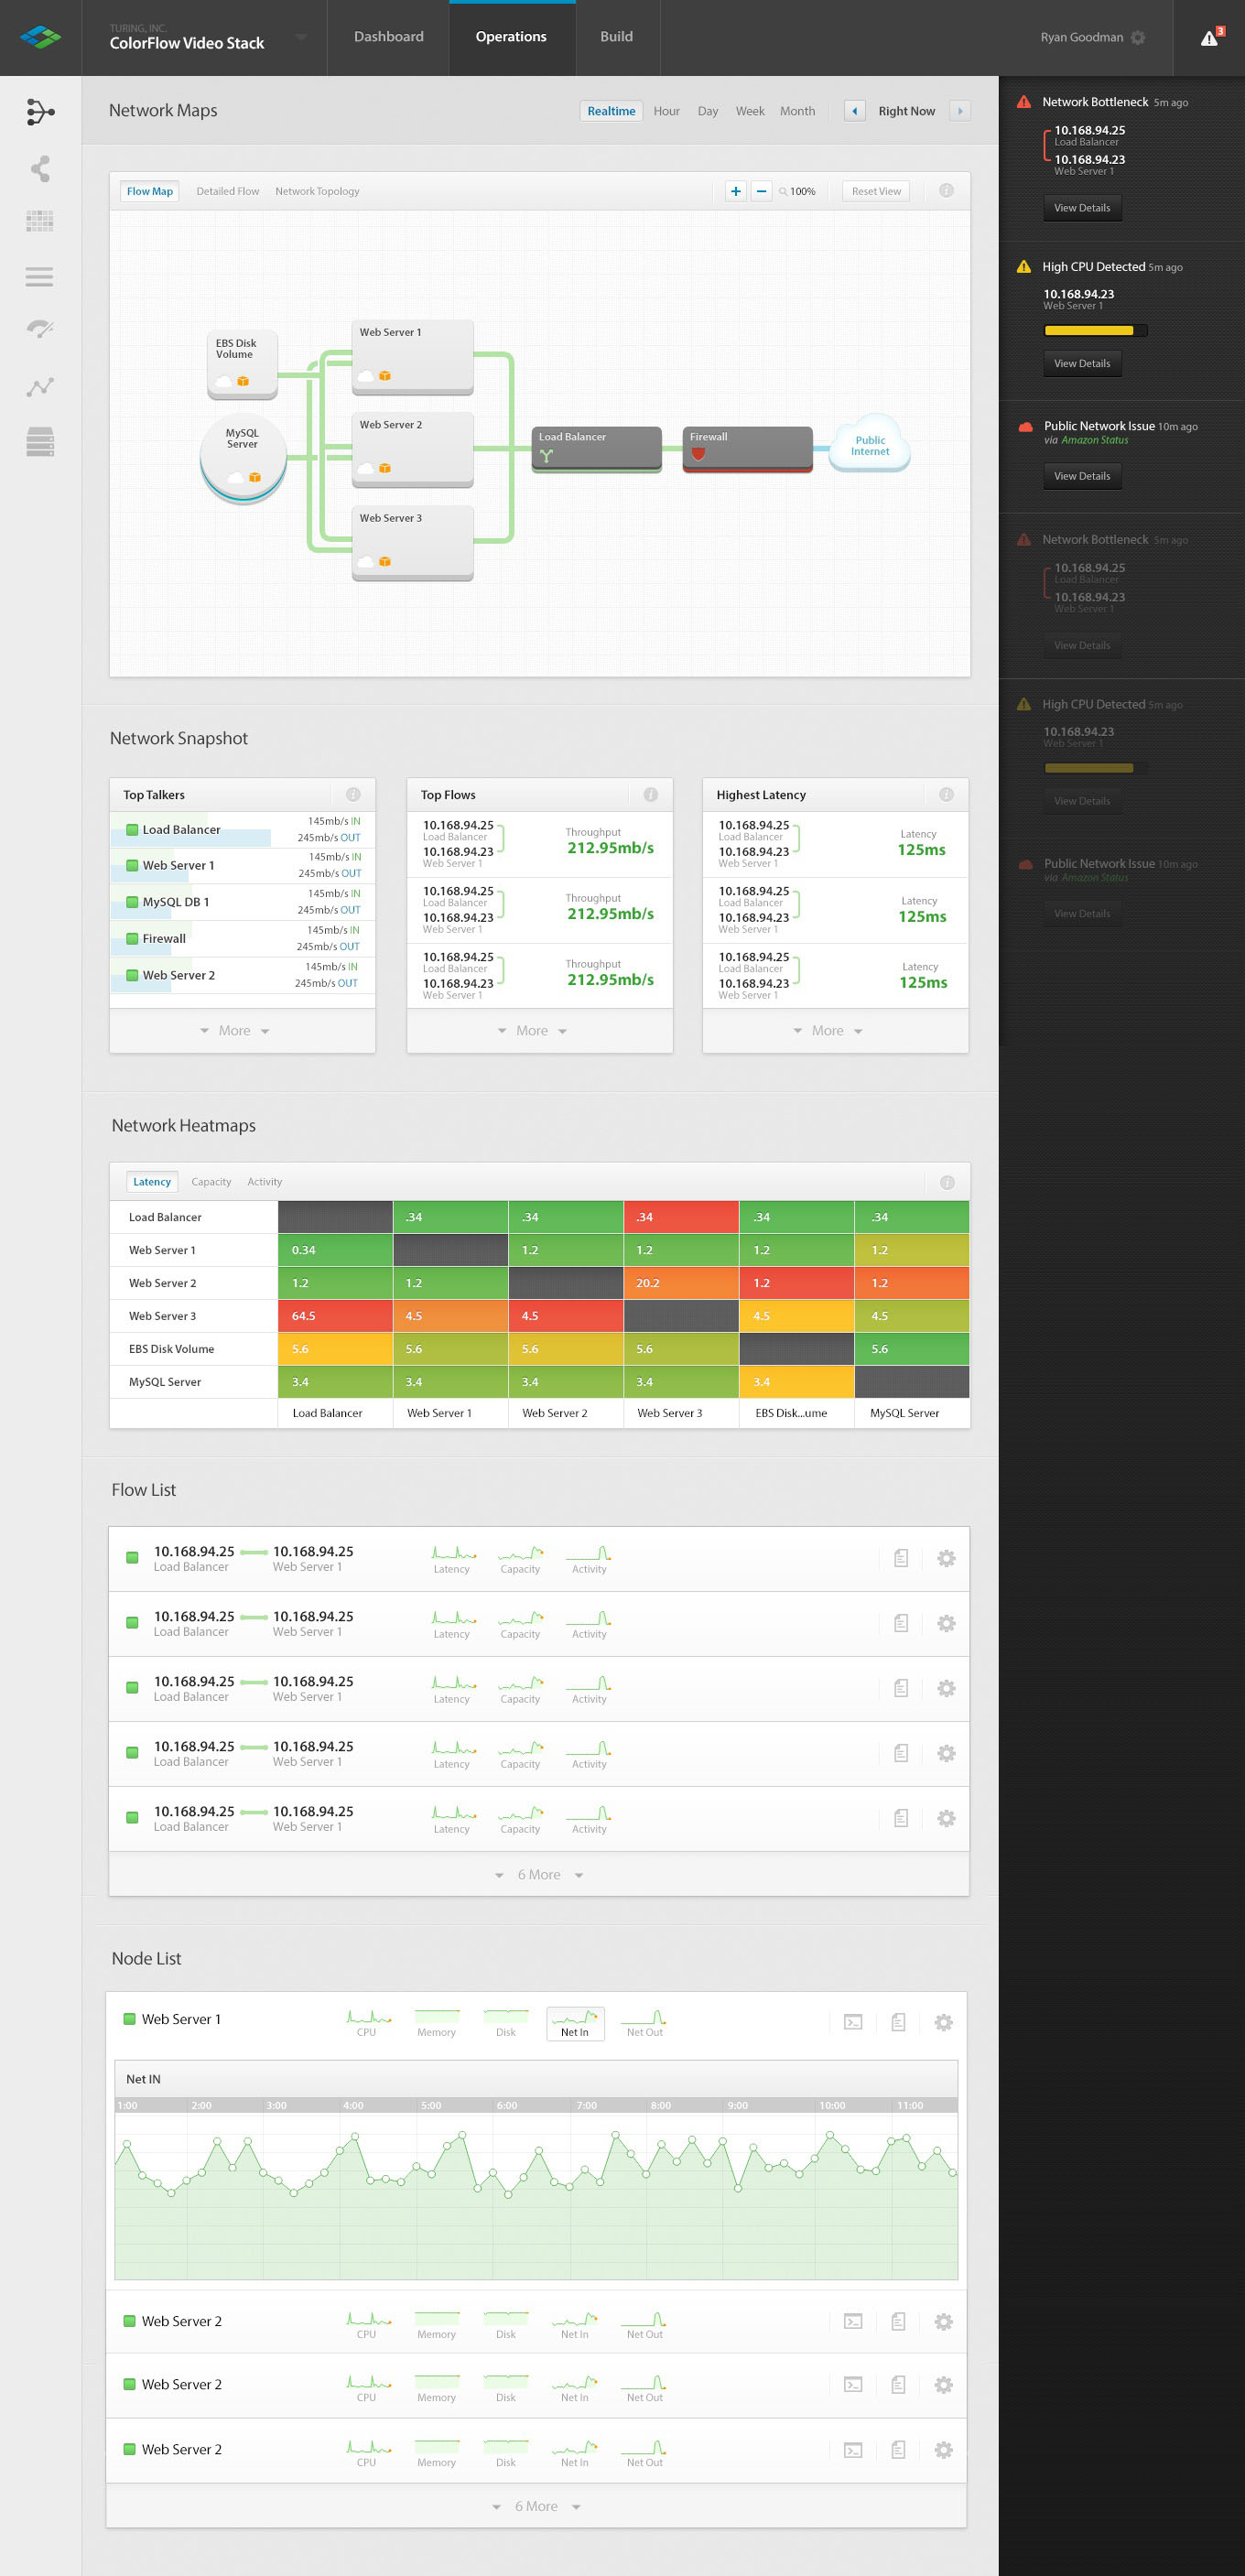Click the alert notifications warning icon

[1210, 38]
